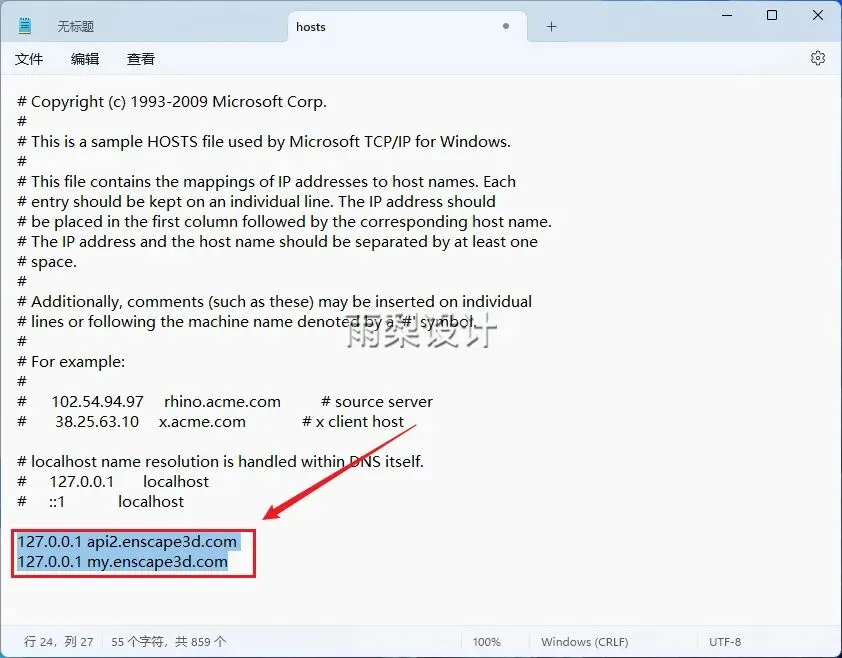Click line 127.0.0.1 api2.enscape3d.com
The height and width of the screenshot is (658, 842).
pos(127,541)
